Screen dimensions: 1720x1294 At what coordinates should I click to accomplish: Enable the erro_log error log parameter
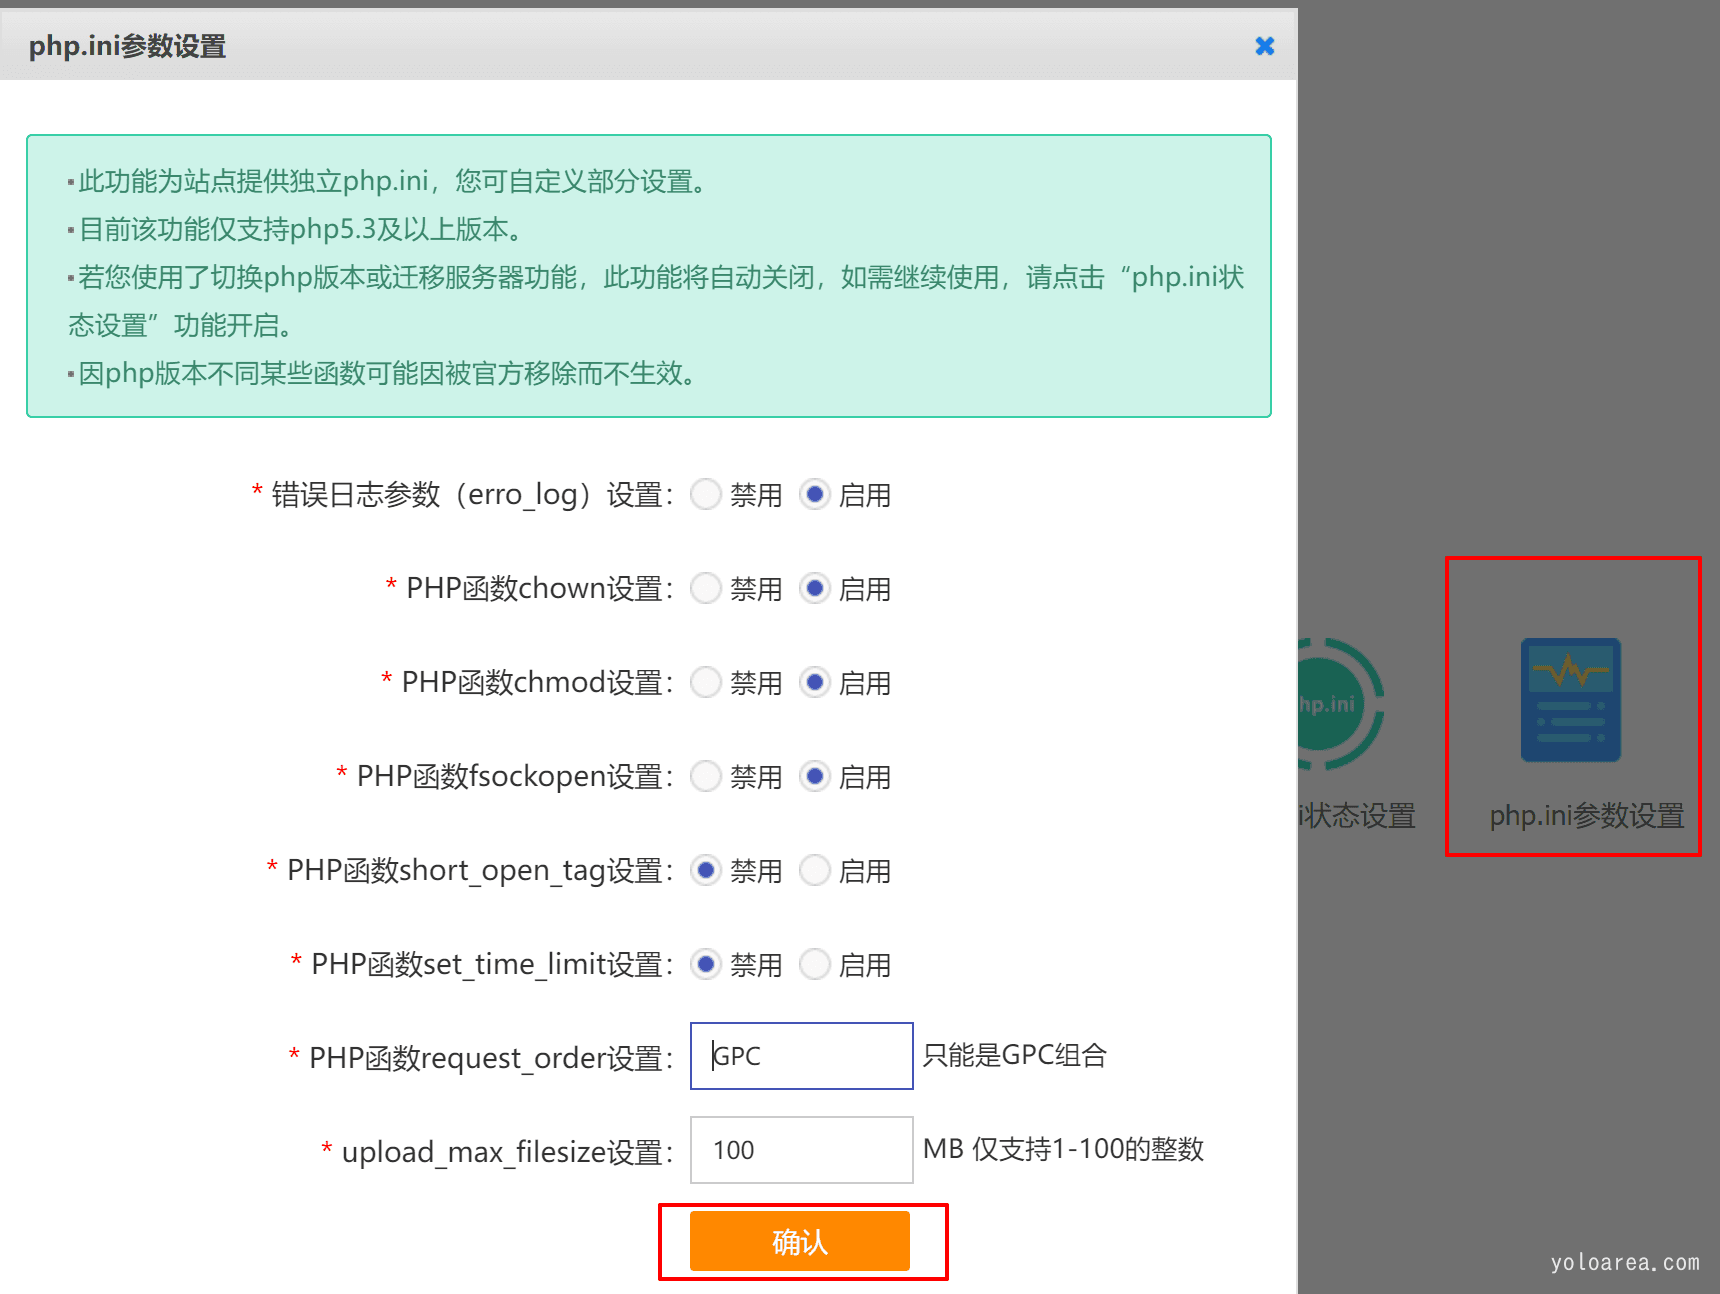point(815,494)
